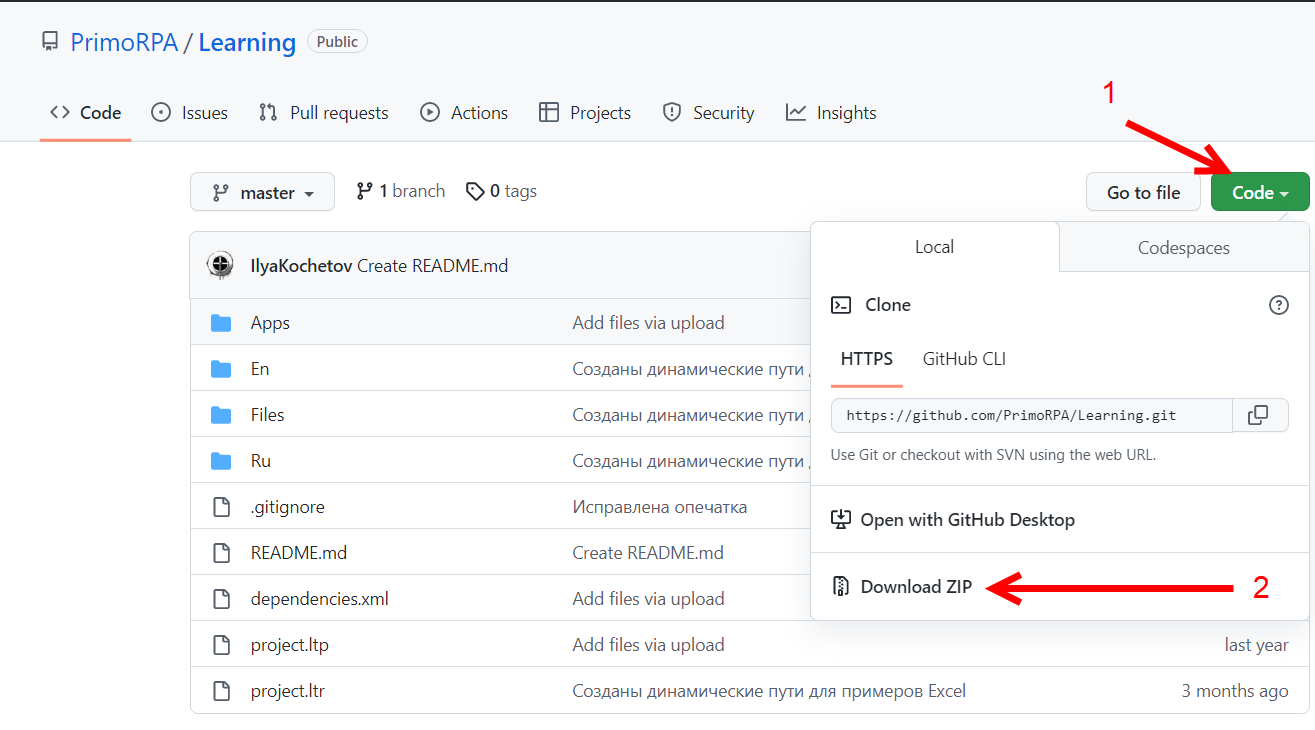Open the Apps folder
Image resolution: width=1315 pixels, height=730 pixels.
pos(270,323)
